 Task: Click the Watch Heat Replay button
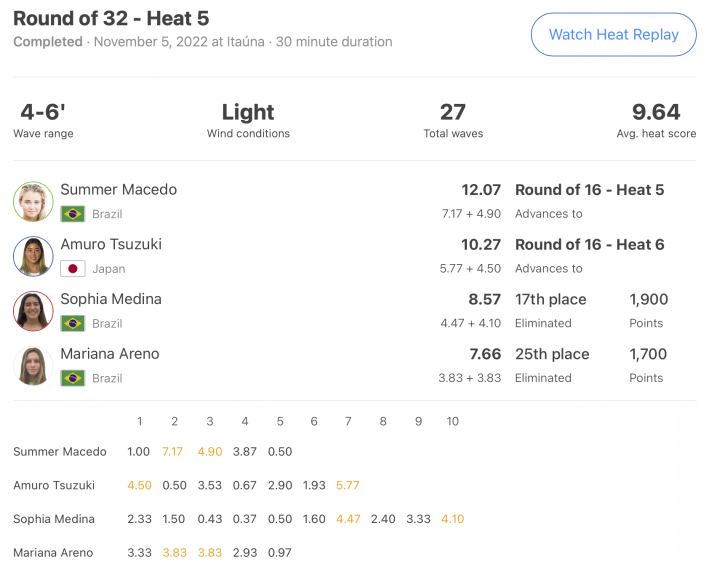(x=614, y=35)
